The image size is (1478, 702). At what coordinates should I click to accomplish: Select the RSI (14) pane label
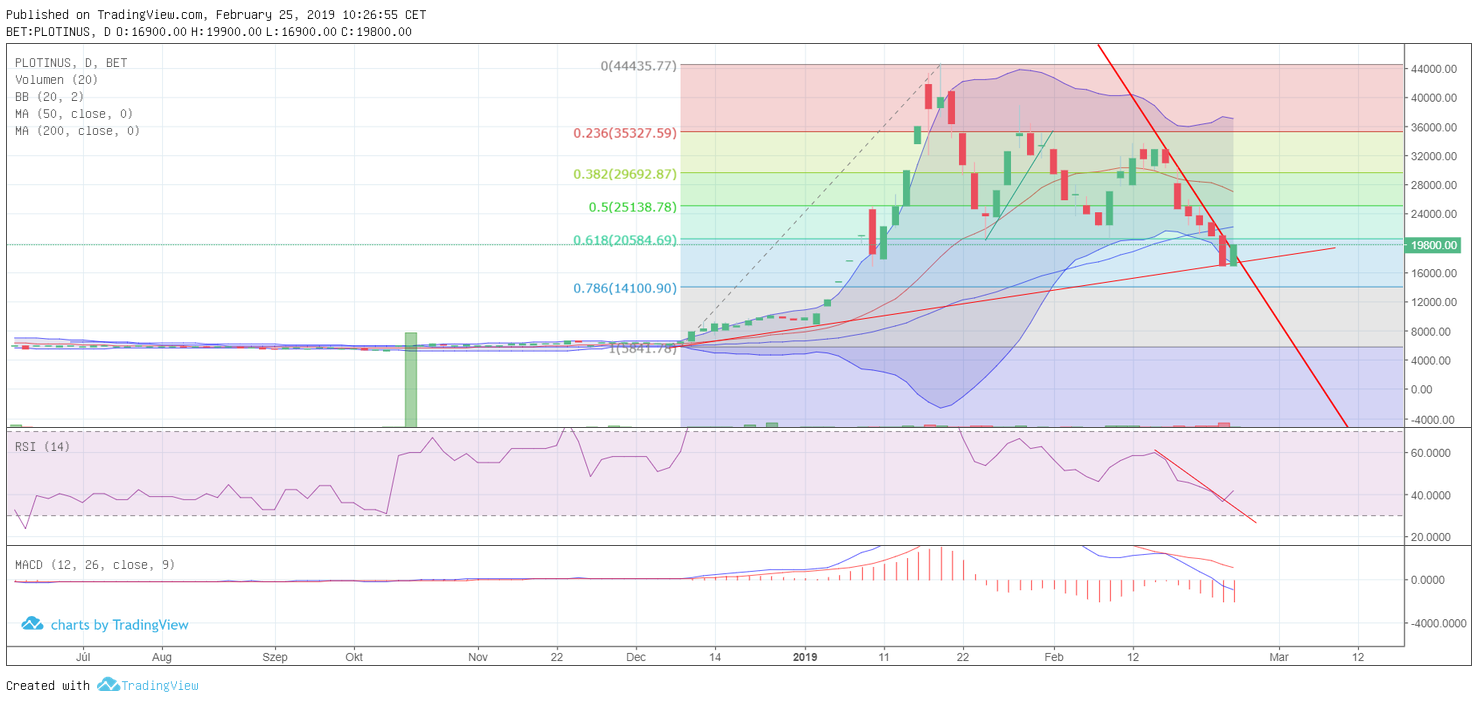click(42, 446)
